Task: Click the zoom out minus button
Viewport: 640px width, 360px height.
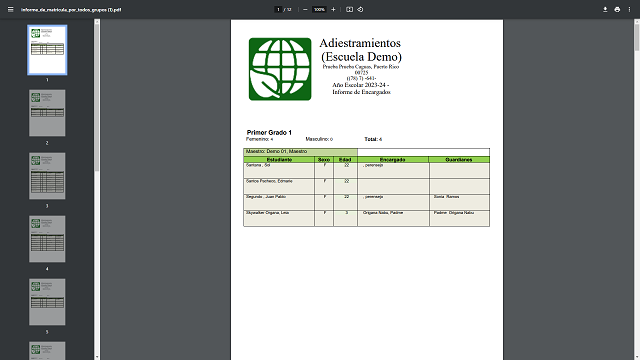Action: 305,9
